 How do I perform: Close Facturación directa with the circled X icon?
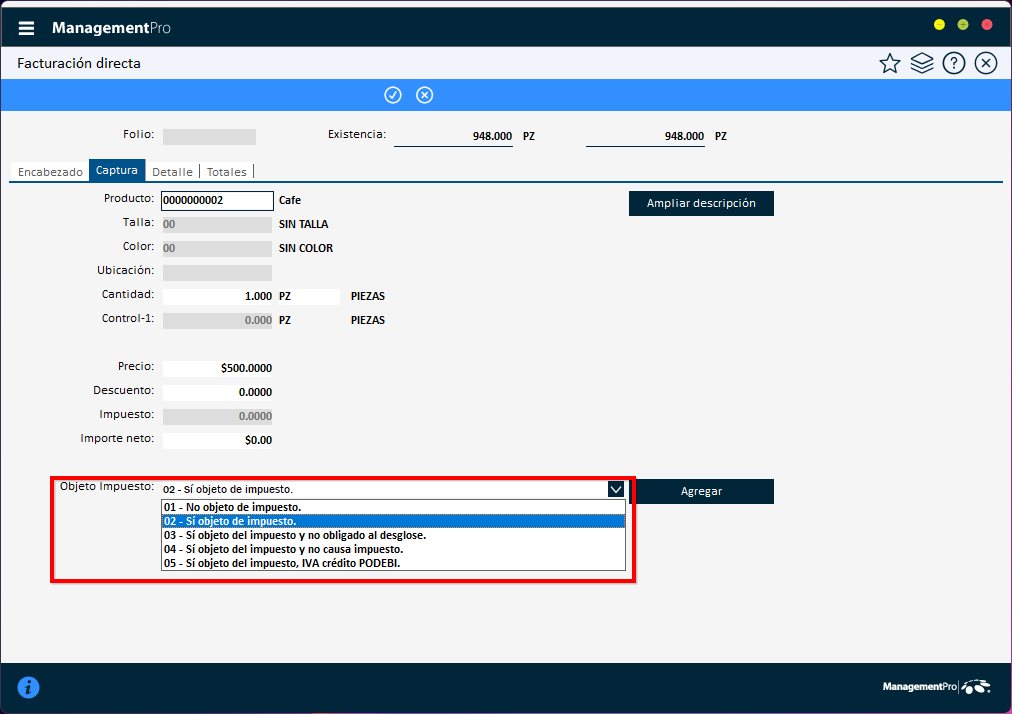(x=985, y=62)
